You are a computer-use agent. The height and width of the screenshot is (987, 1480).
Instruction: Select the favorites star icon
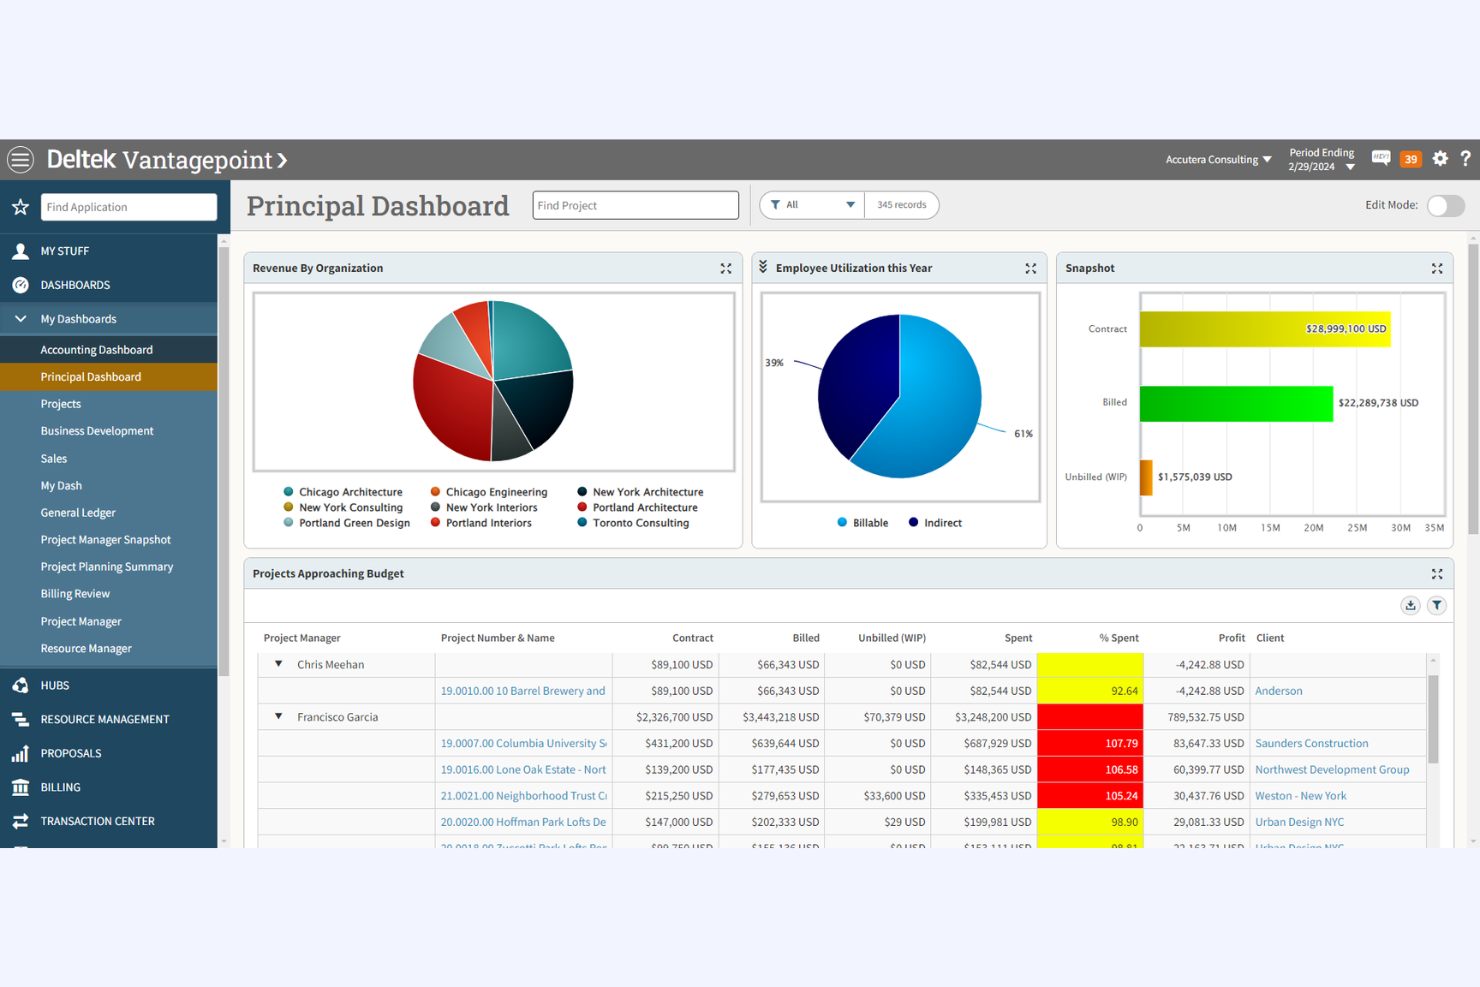tap(20, 207)
